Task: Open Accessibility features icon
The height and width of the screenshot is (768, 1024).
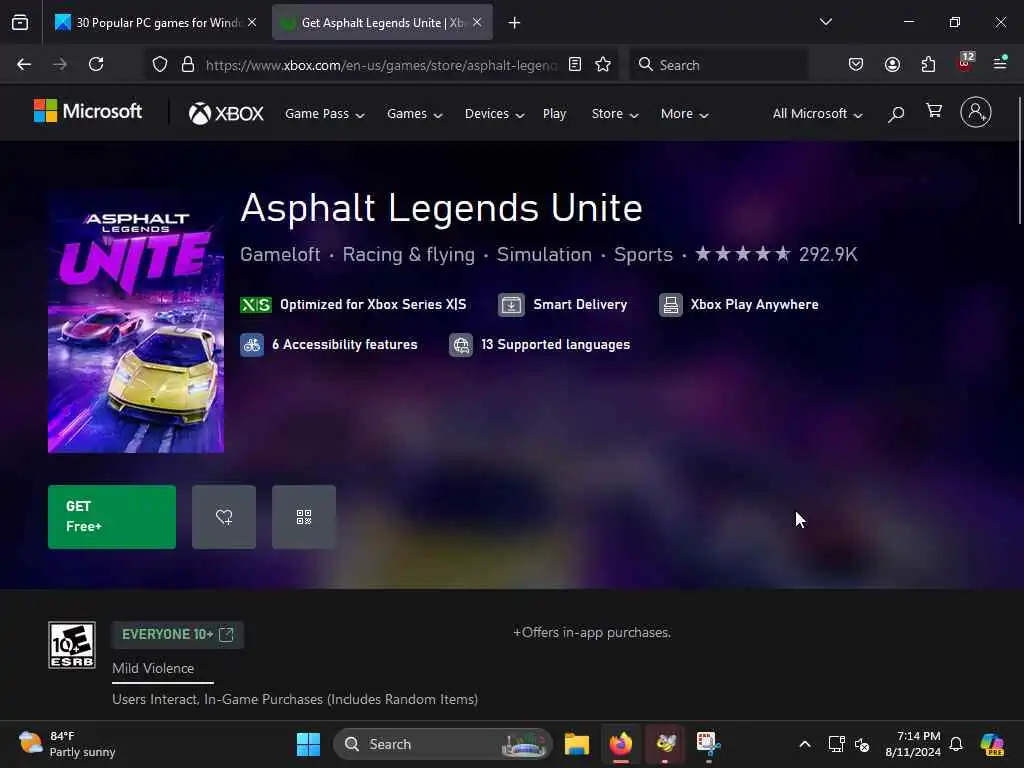Action: click(x=252, y=345)
